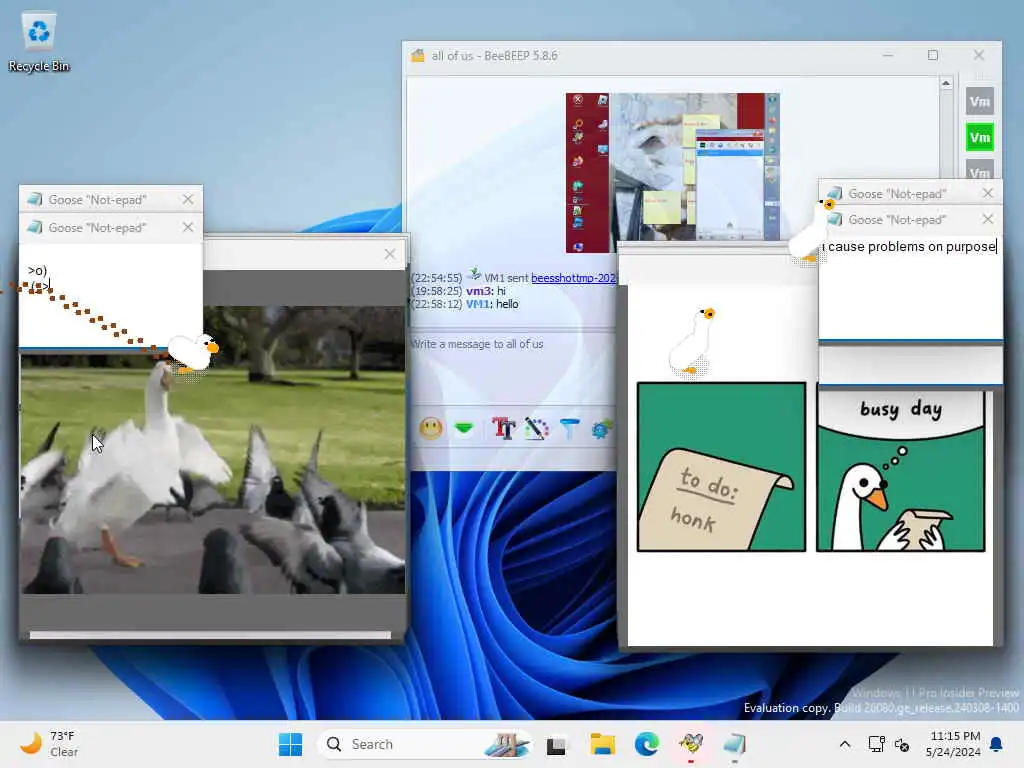The image size is (1024, 768).
Task: Click the second left Not-epad title icon
Action: 35,227
